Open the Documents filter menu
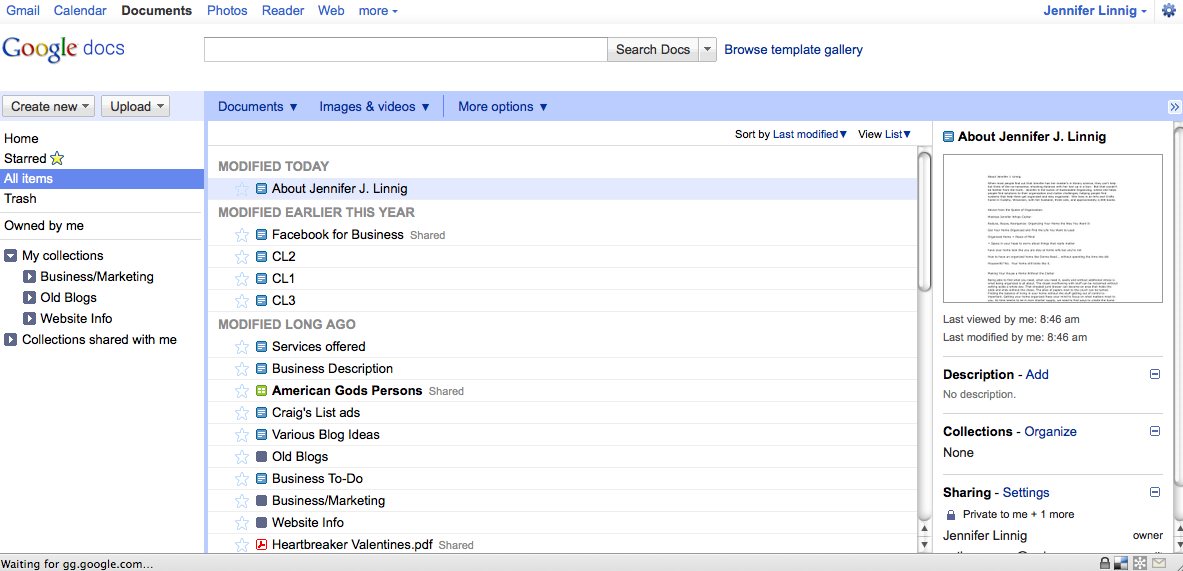This screenshot has width=1183, height=571. coord(258,106)
